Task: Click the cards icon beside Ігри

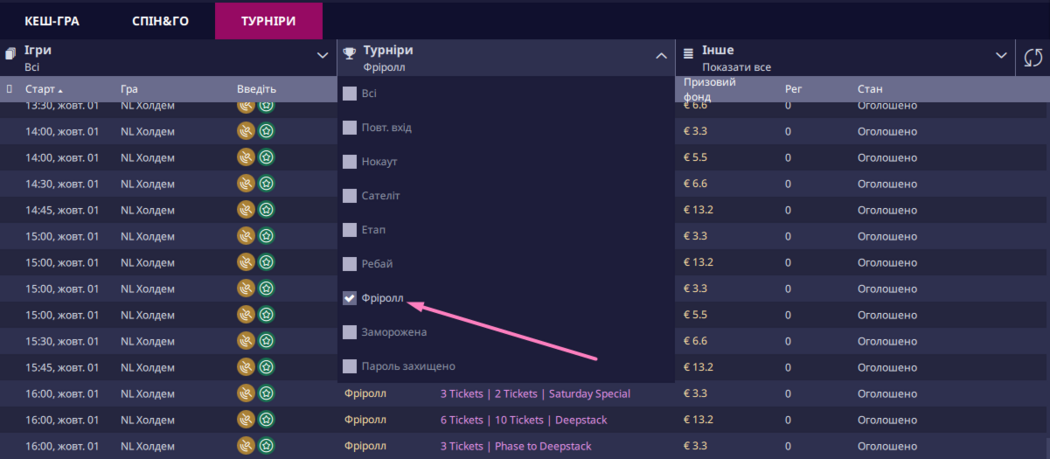Action: pyautogui.click(x=10, y=52)
